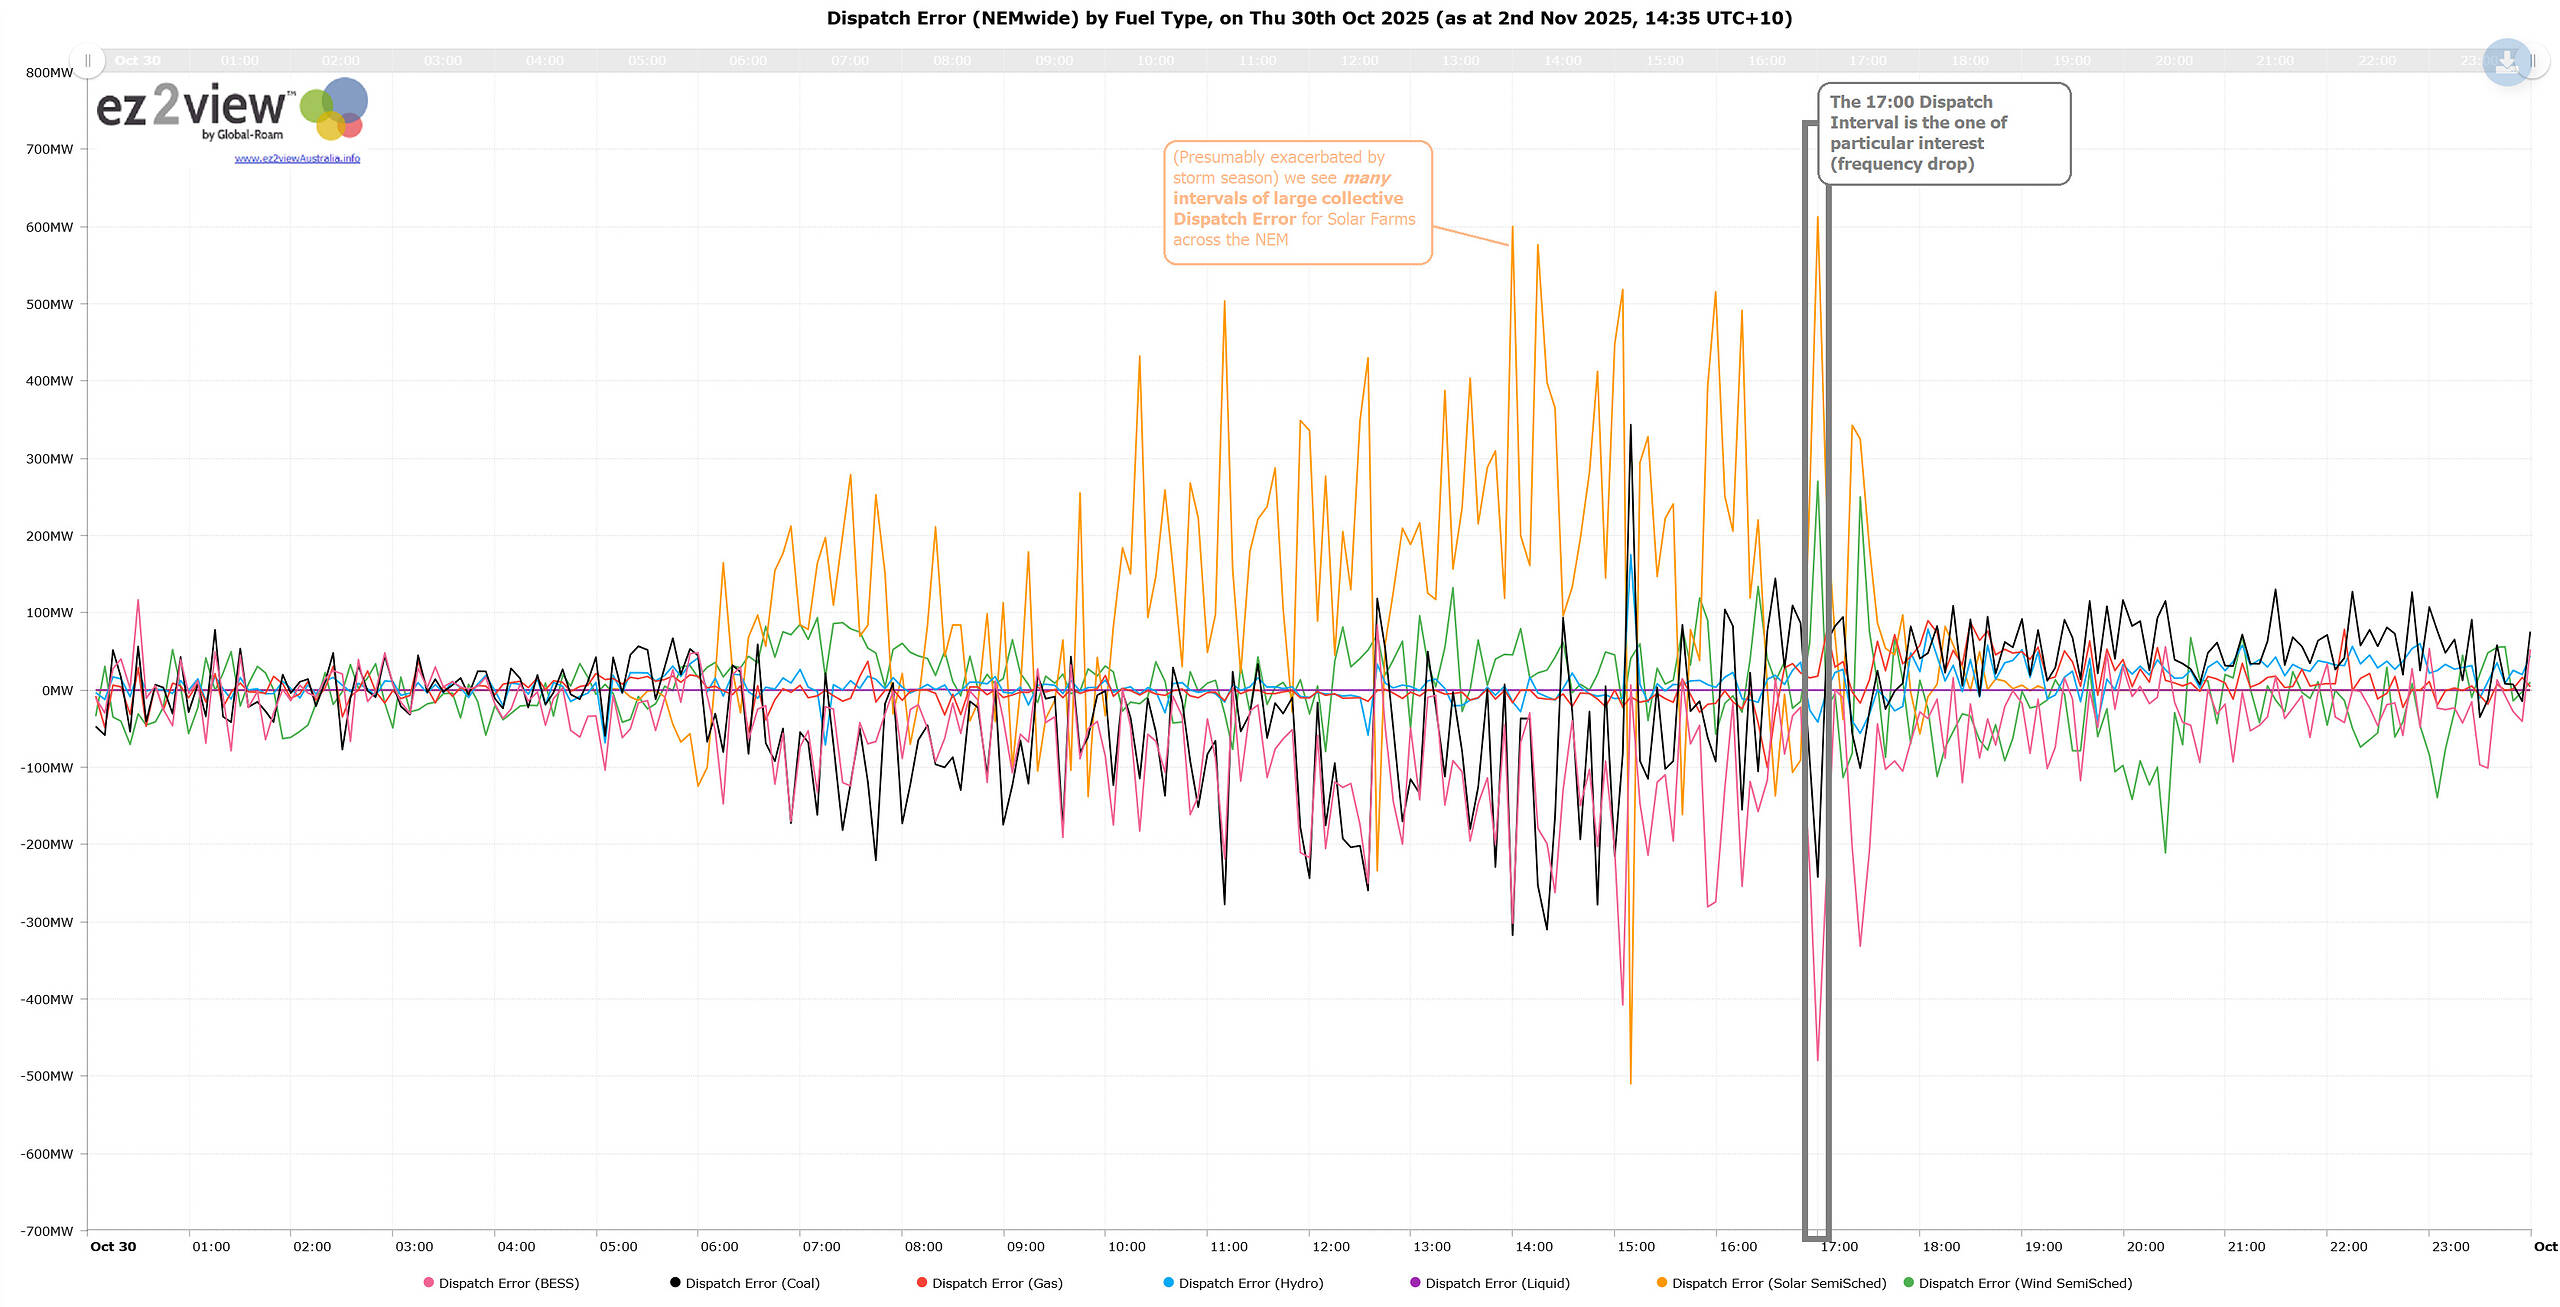Toggle the Dispatch Error (BESS) series
The height and width of the screenshot is (1307, 2560).
508,1283
